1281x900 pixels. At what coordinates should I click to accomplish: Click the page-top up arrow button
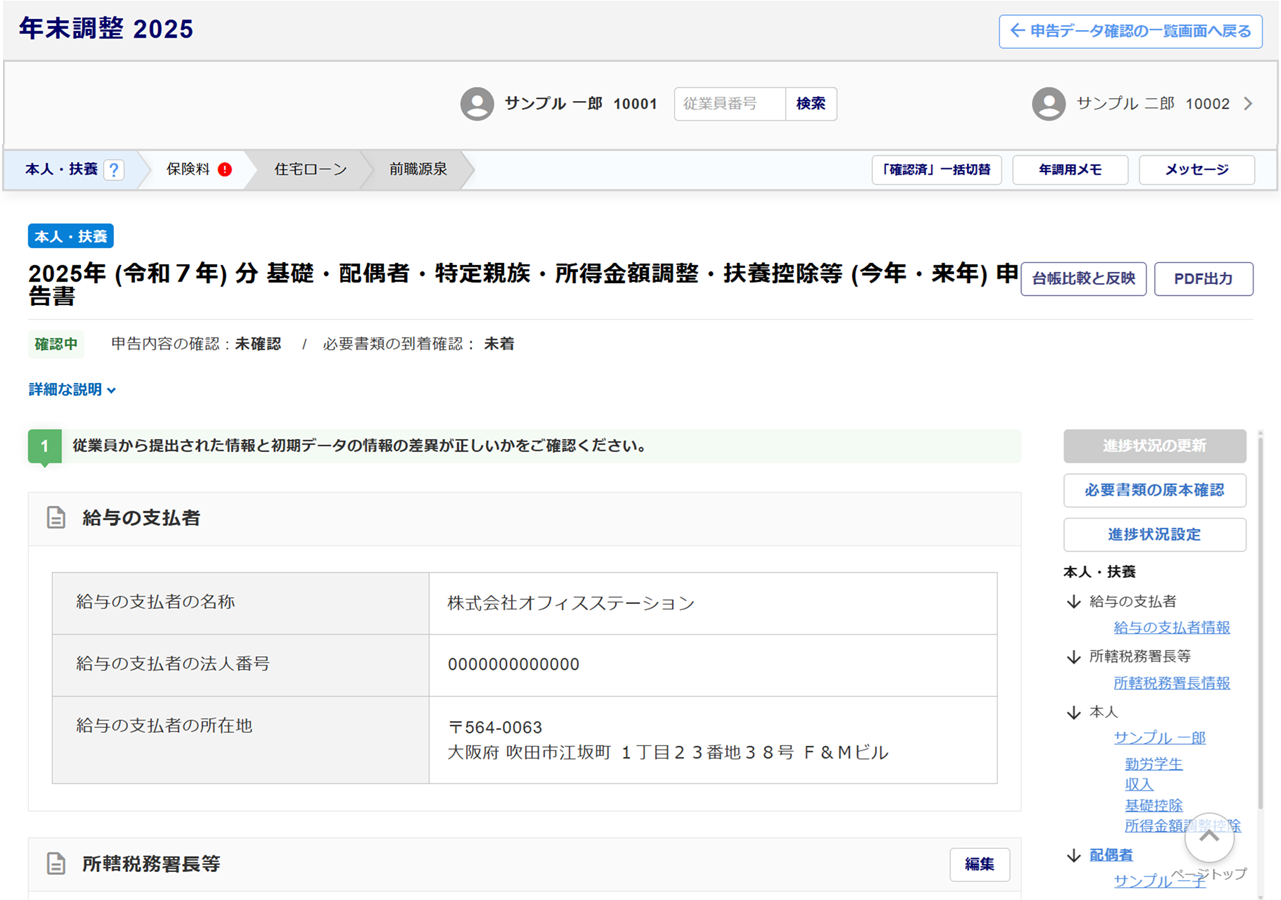coord(1209,838)
